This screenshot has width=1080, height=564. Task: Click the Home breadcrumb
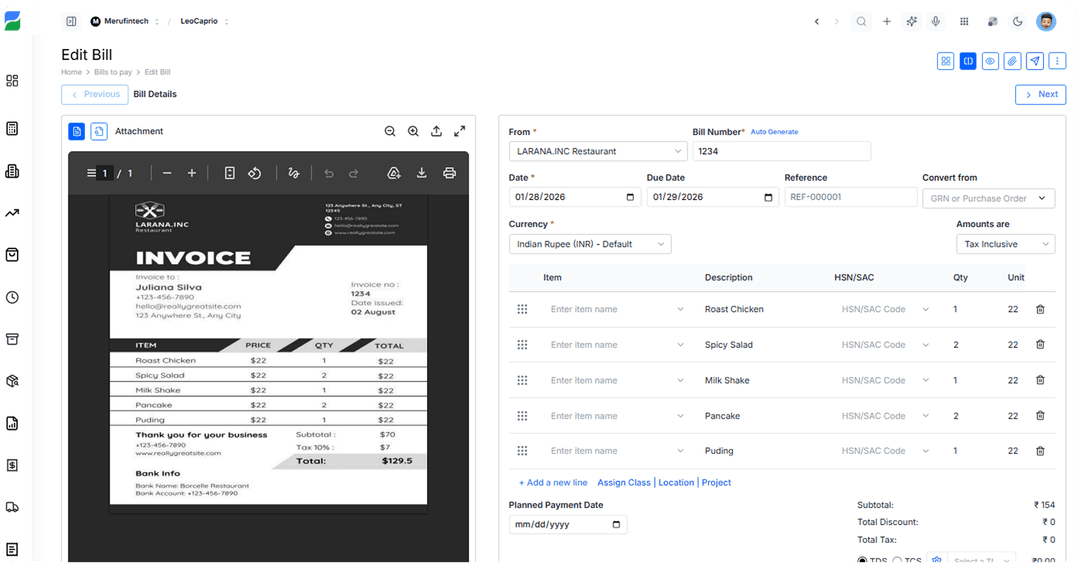point(71,72)
